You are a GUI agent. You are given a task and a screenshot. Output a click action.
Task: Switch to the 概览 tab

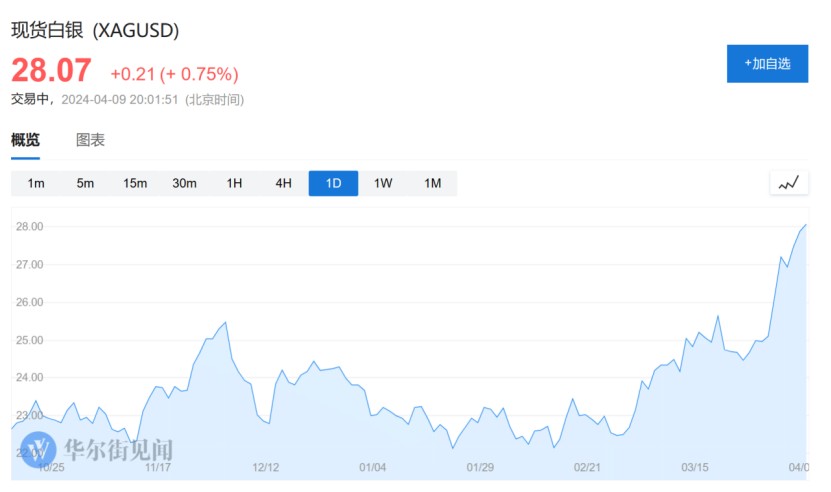click(25, 141)
